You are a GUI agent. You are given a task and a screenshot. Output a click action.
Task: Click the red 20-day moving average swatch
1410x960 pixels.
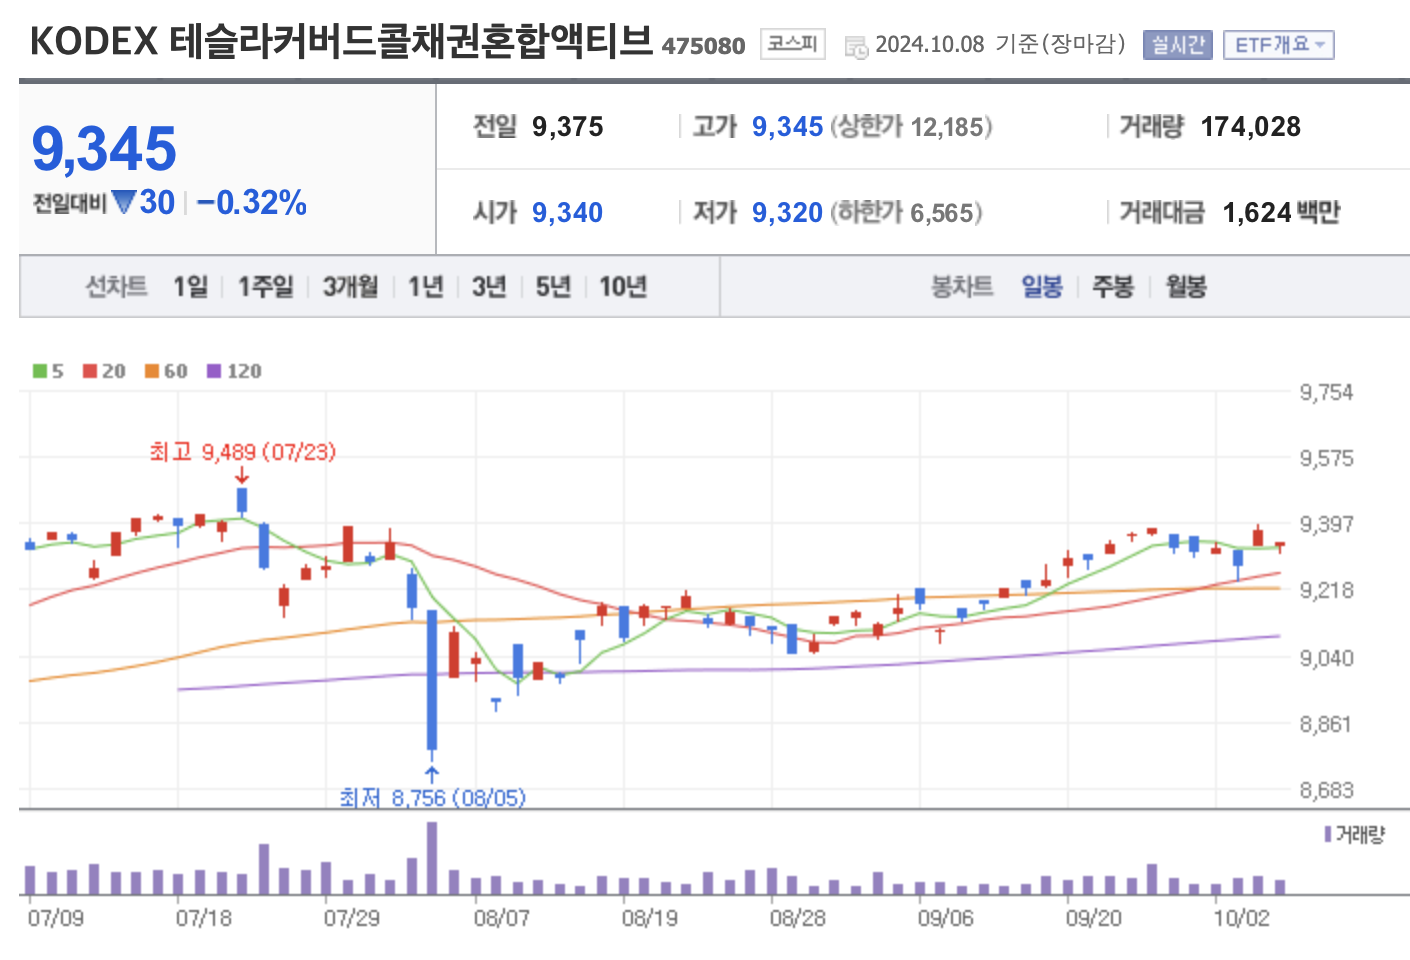click(90, 371)
